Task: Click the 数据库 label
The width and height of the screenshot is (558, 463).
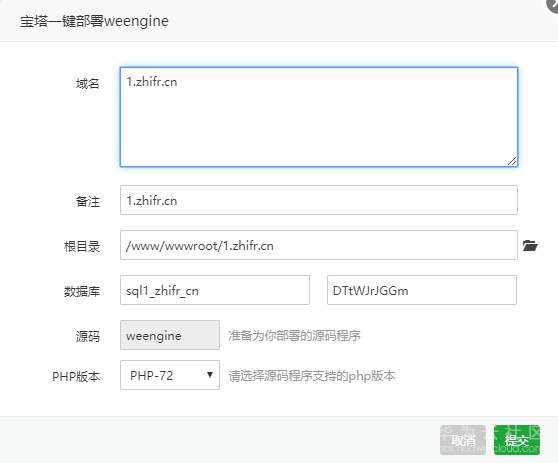Action: [x=82, y=291]
